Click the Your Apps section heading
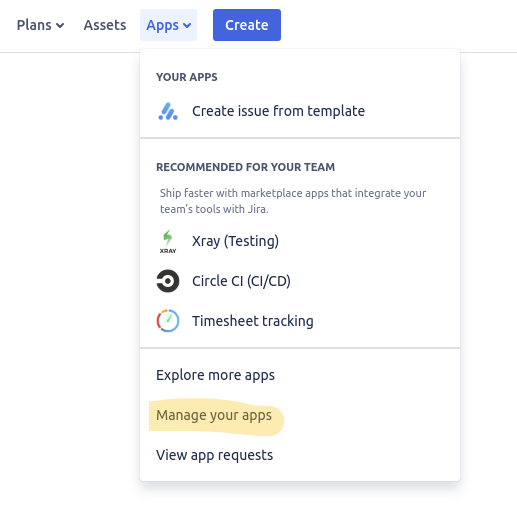 (x=187, y=77)
